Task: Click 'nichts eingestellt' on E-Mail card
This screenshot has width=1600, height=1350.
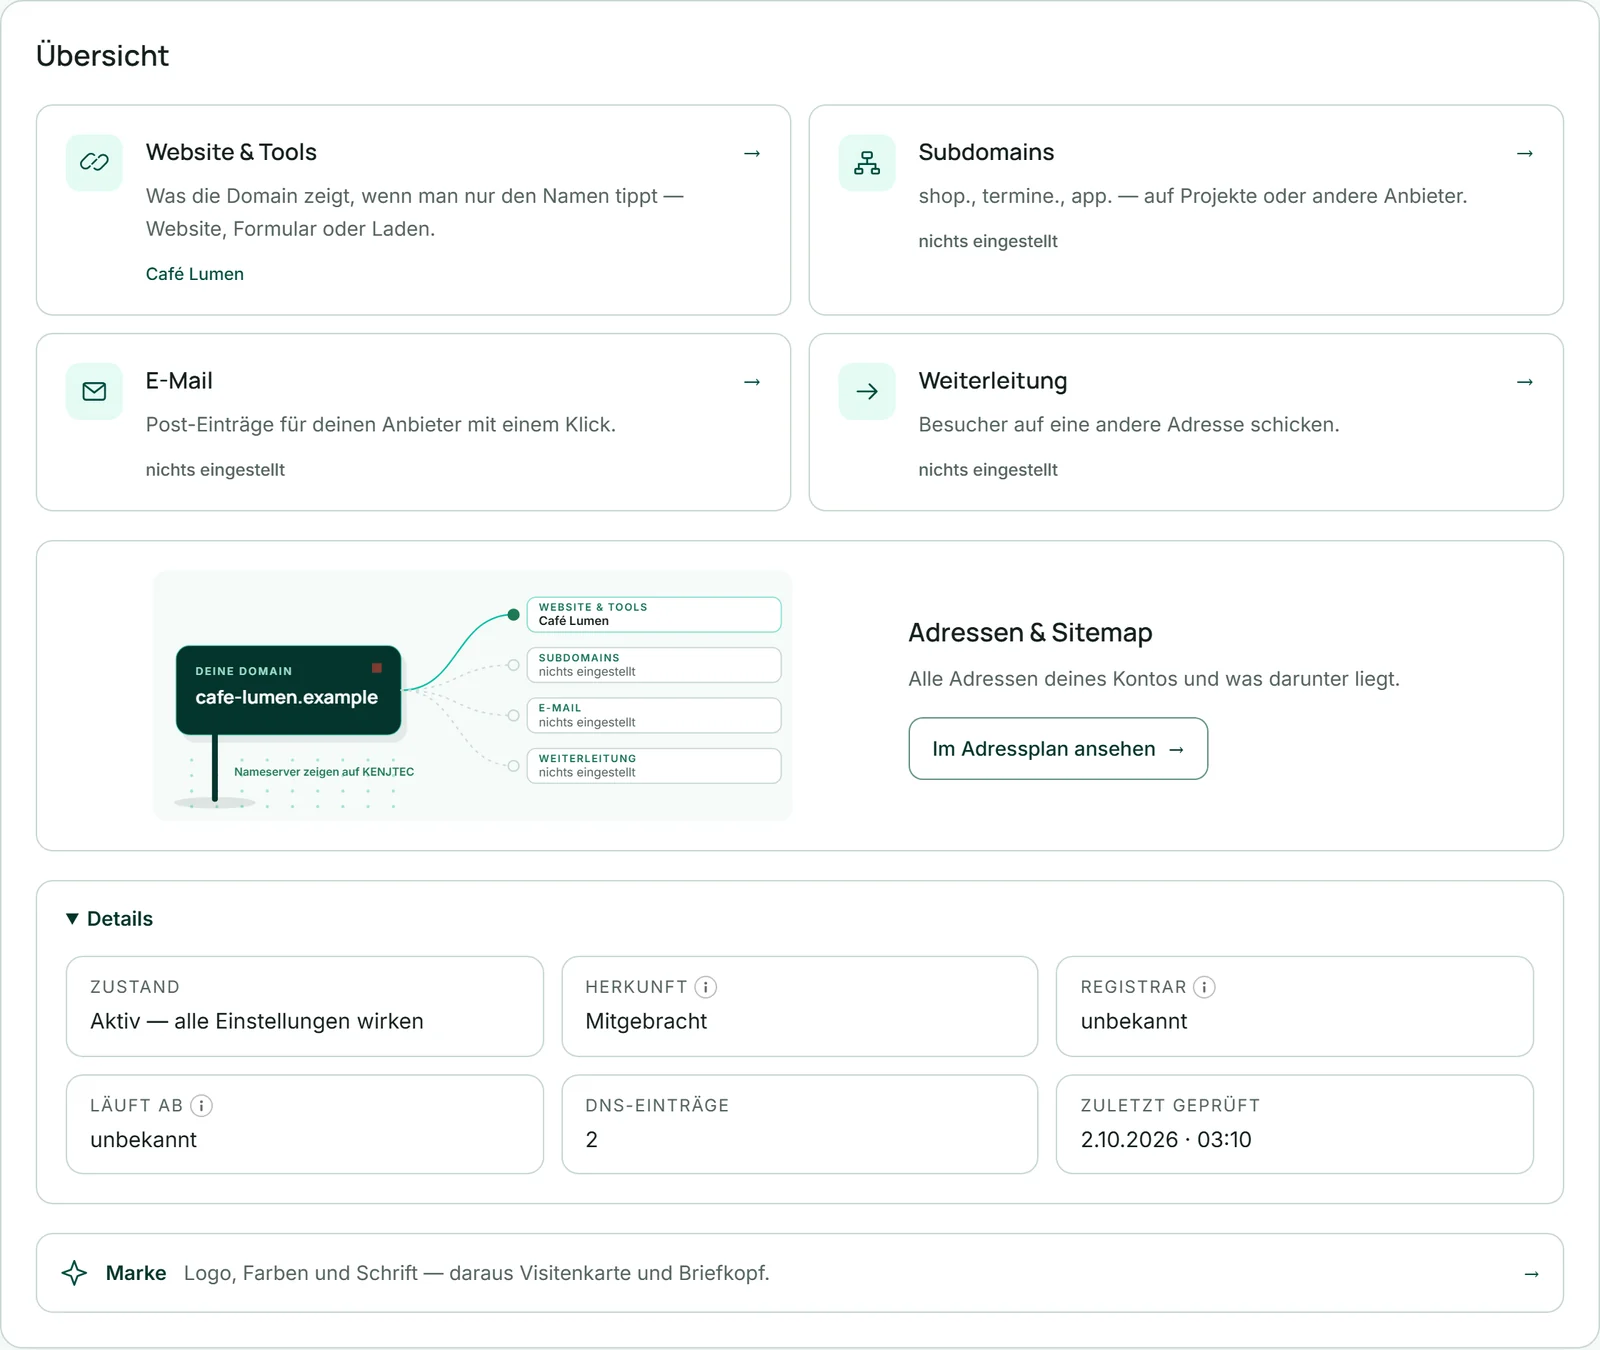Action: (215, 470)
